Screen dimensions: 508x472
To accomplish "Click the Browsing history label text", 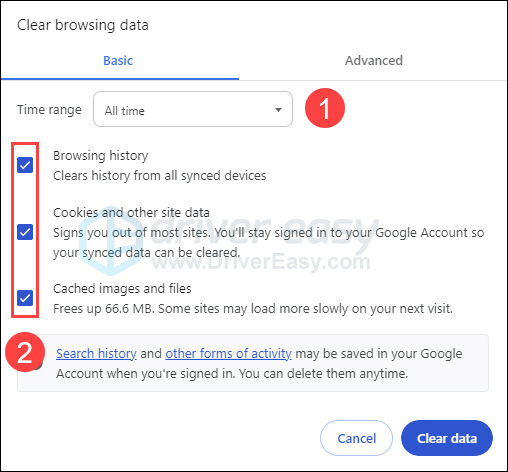I will pyautogui.click(x=101, y=156).
